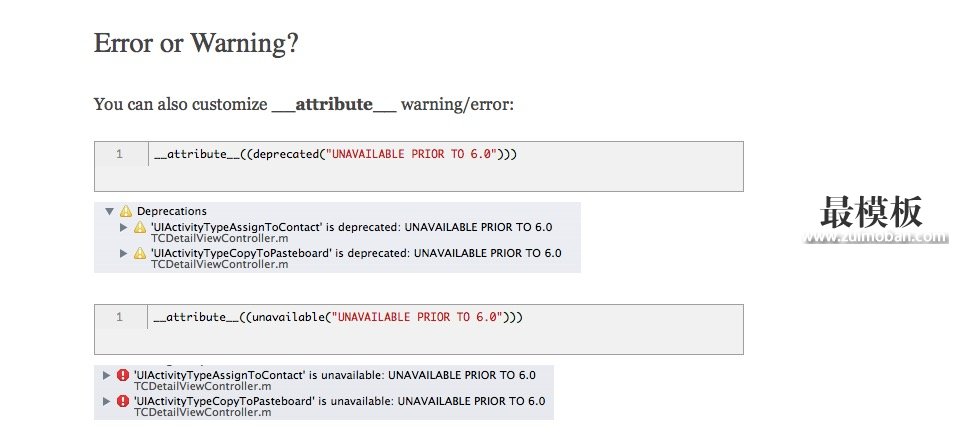Click the Deprecations yellow warning icon
This screenshot has height=439, width=954.
126,211
